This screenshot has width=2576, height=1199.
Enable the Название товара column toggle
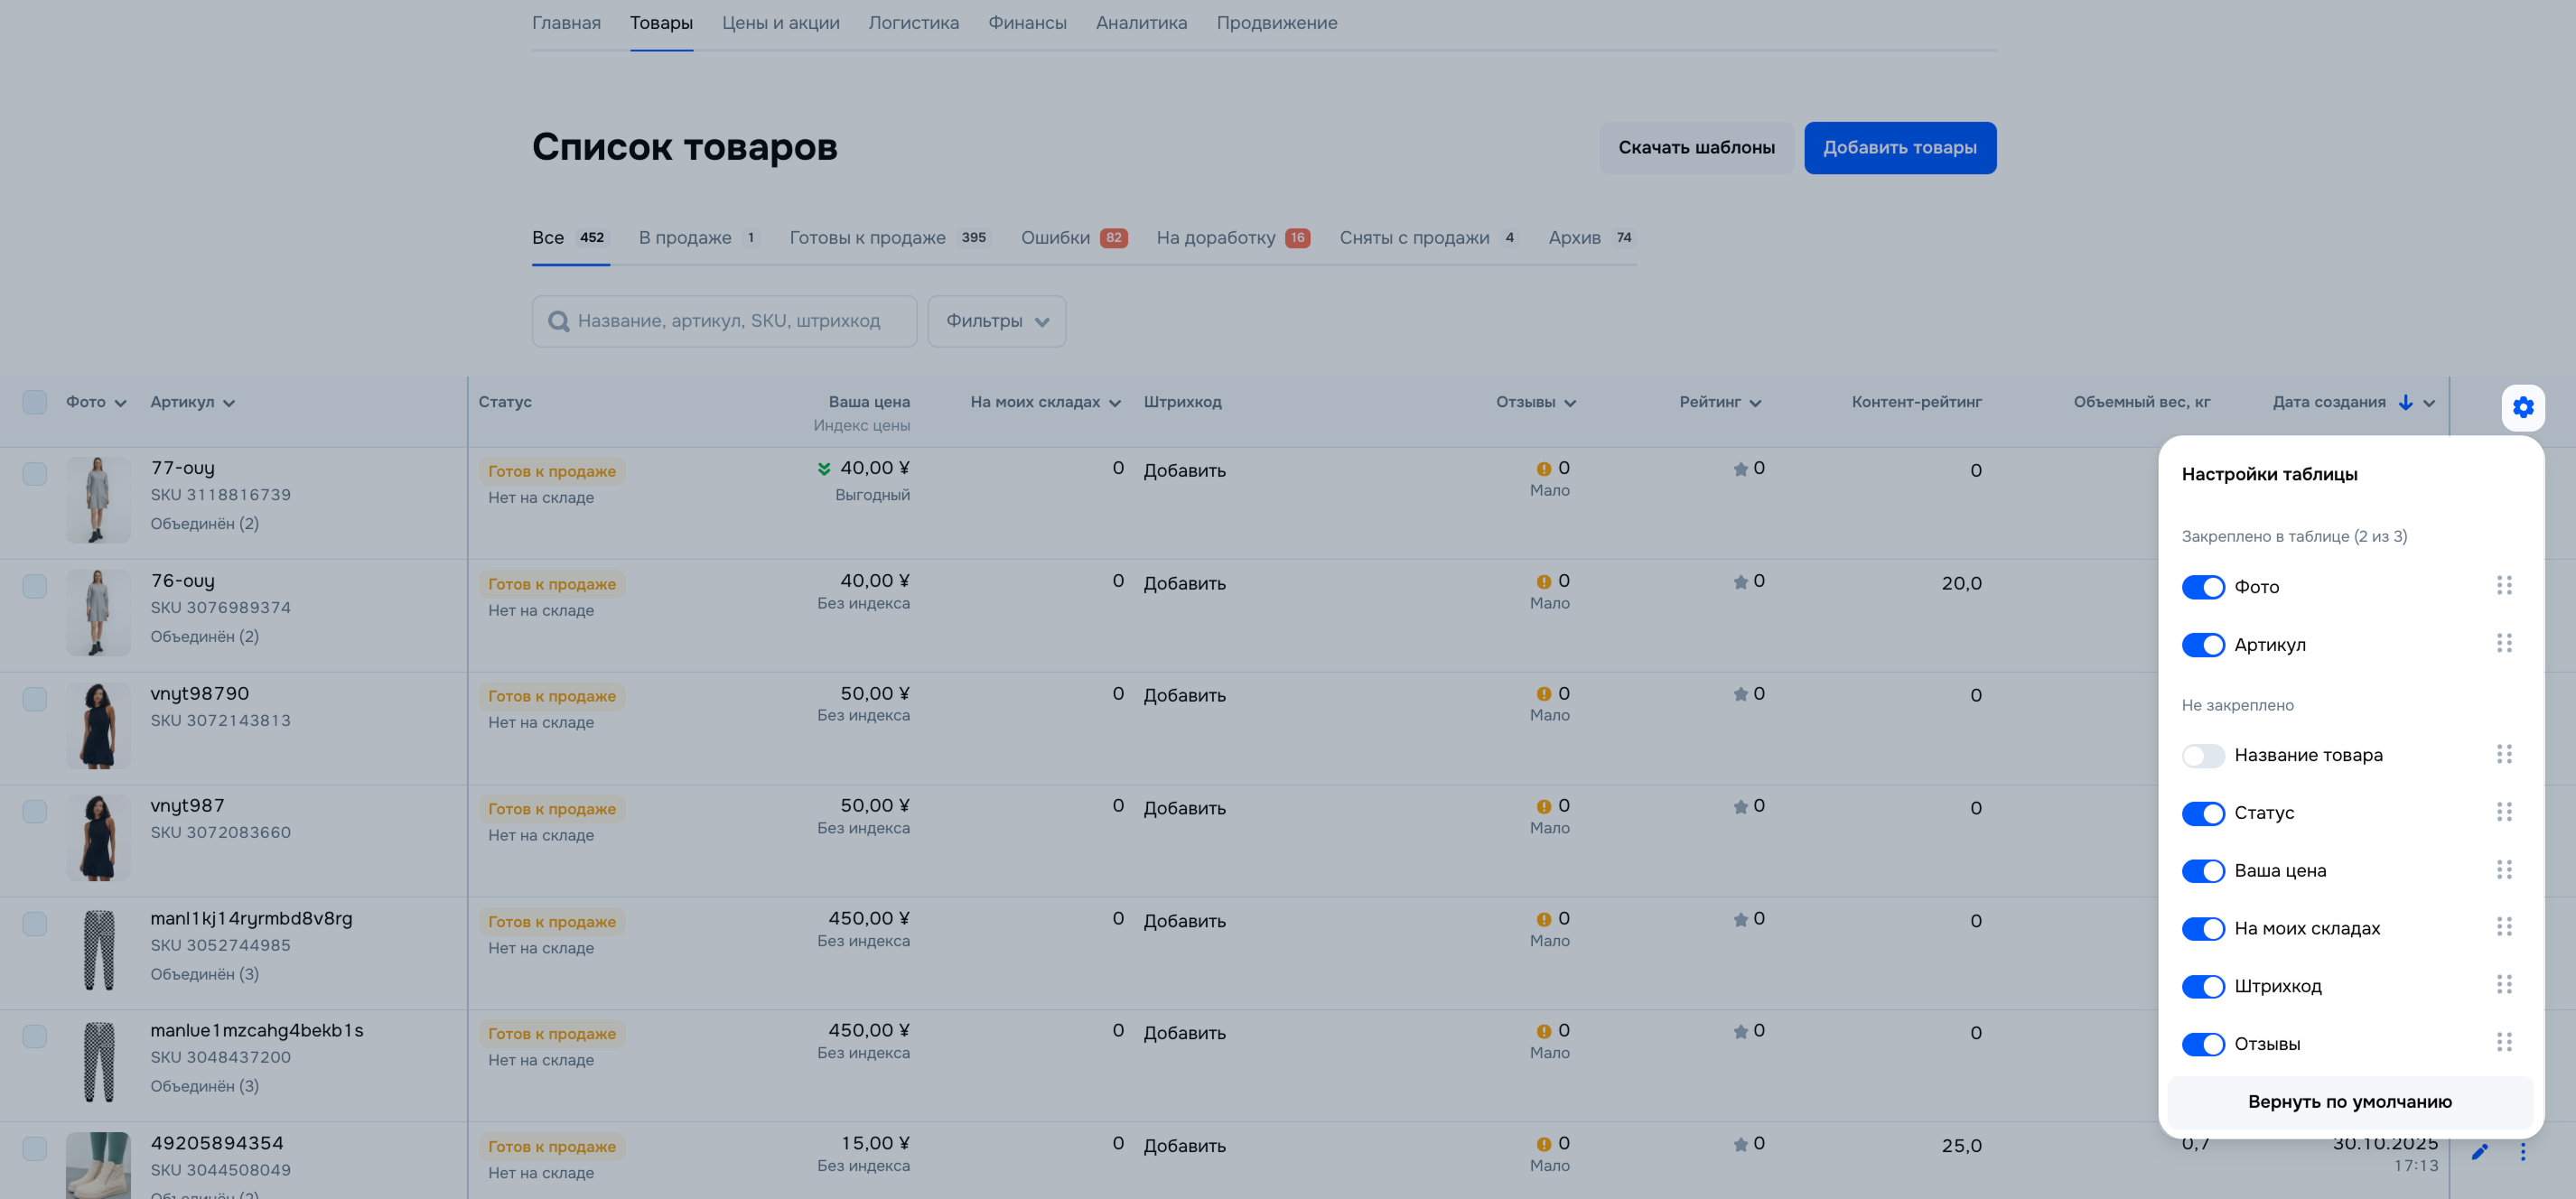2202,755
